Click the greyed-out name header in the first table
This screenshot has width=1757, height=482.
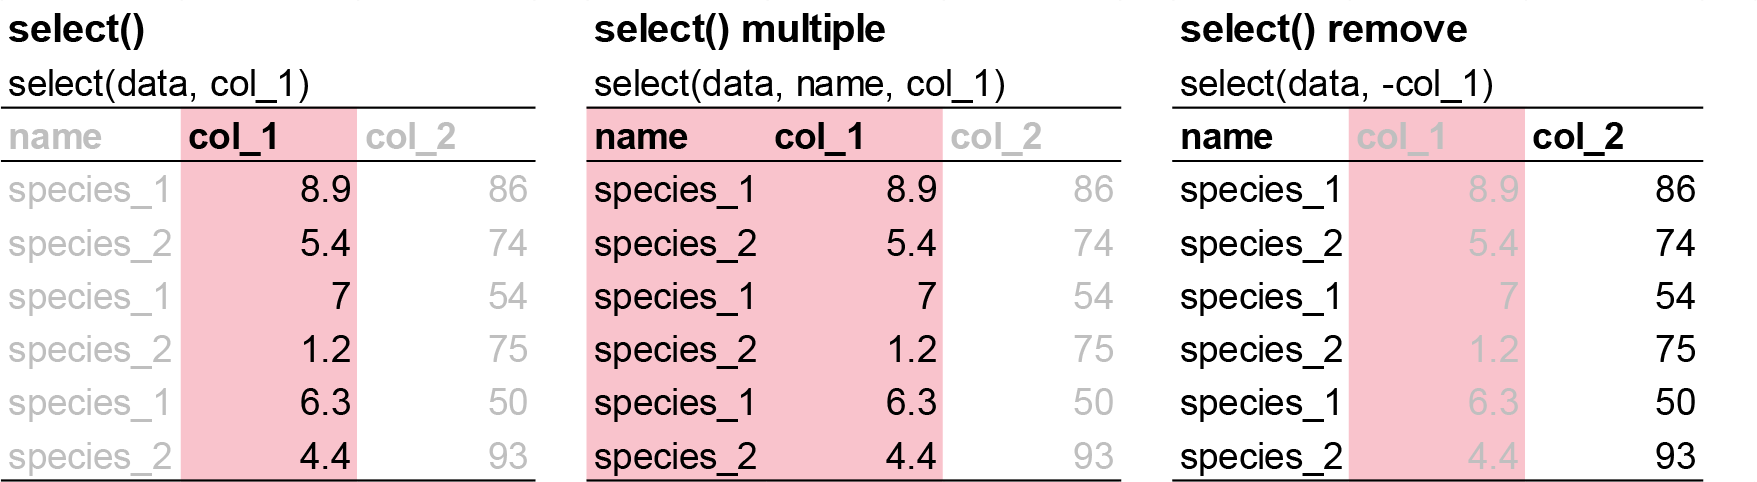[x=55, y=137]
